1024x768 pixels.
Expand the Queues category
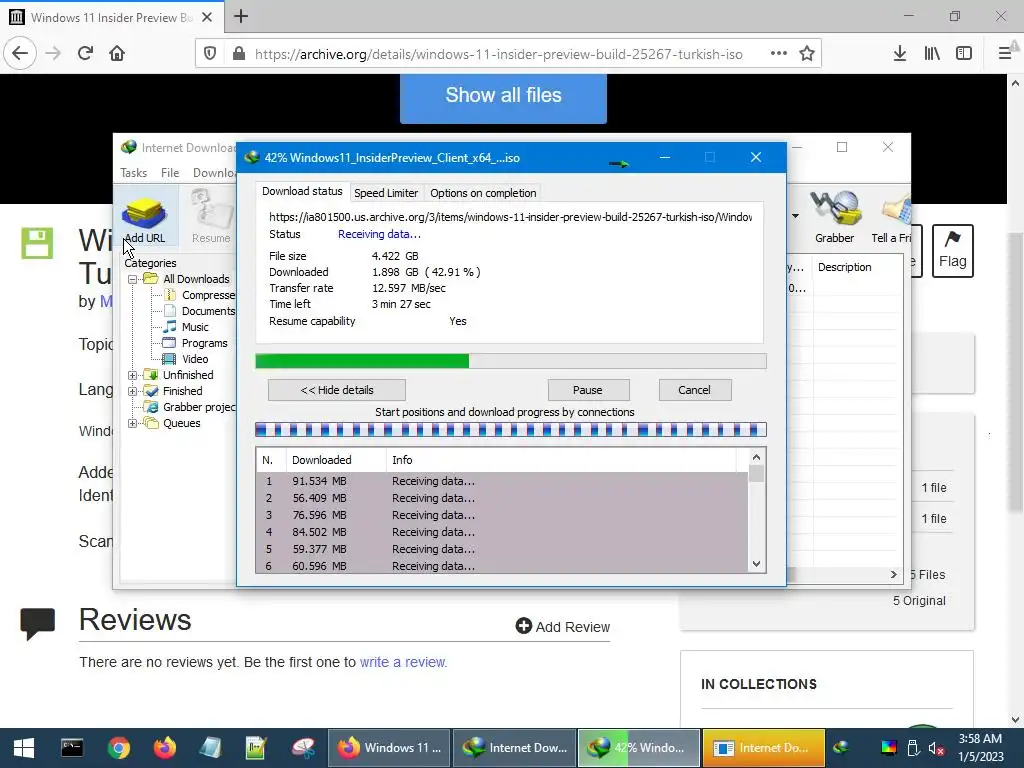tap(133, 423)
